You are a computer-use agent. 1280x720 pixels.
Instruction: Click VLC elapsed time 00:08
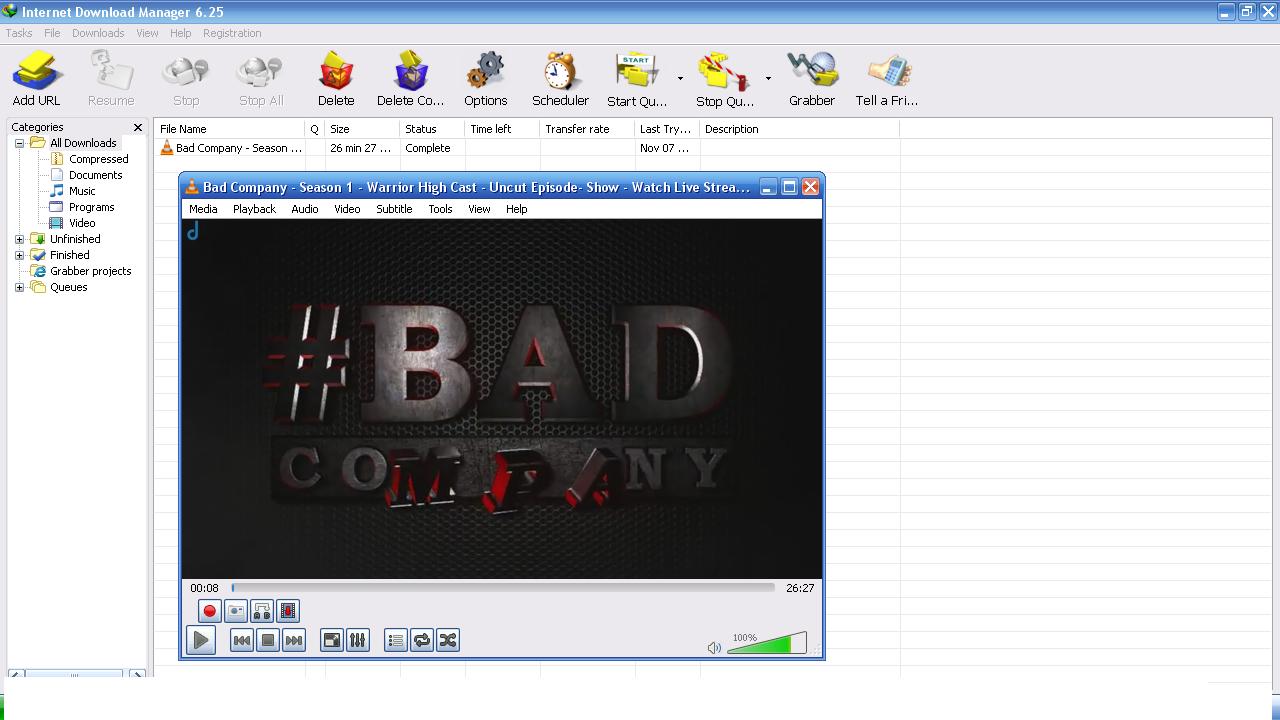pyautogui.click(x=204, y=588)
